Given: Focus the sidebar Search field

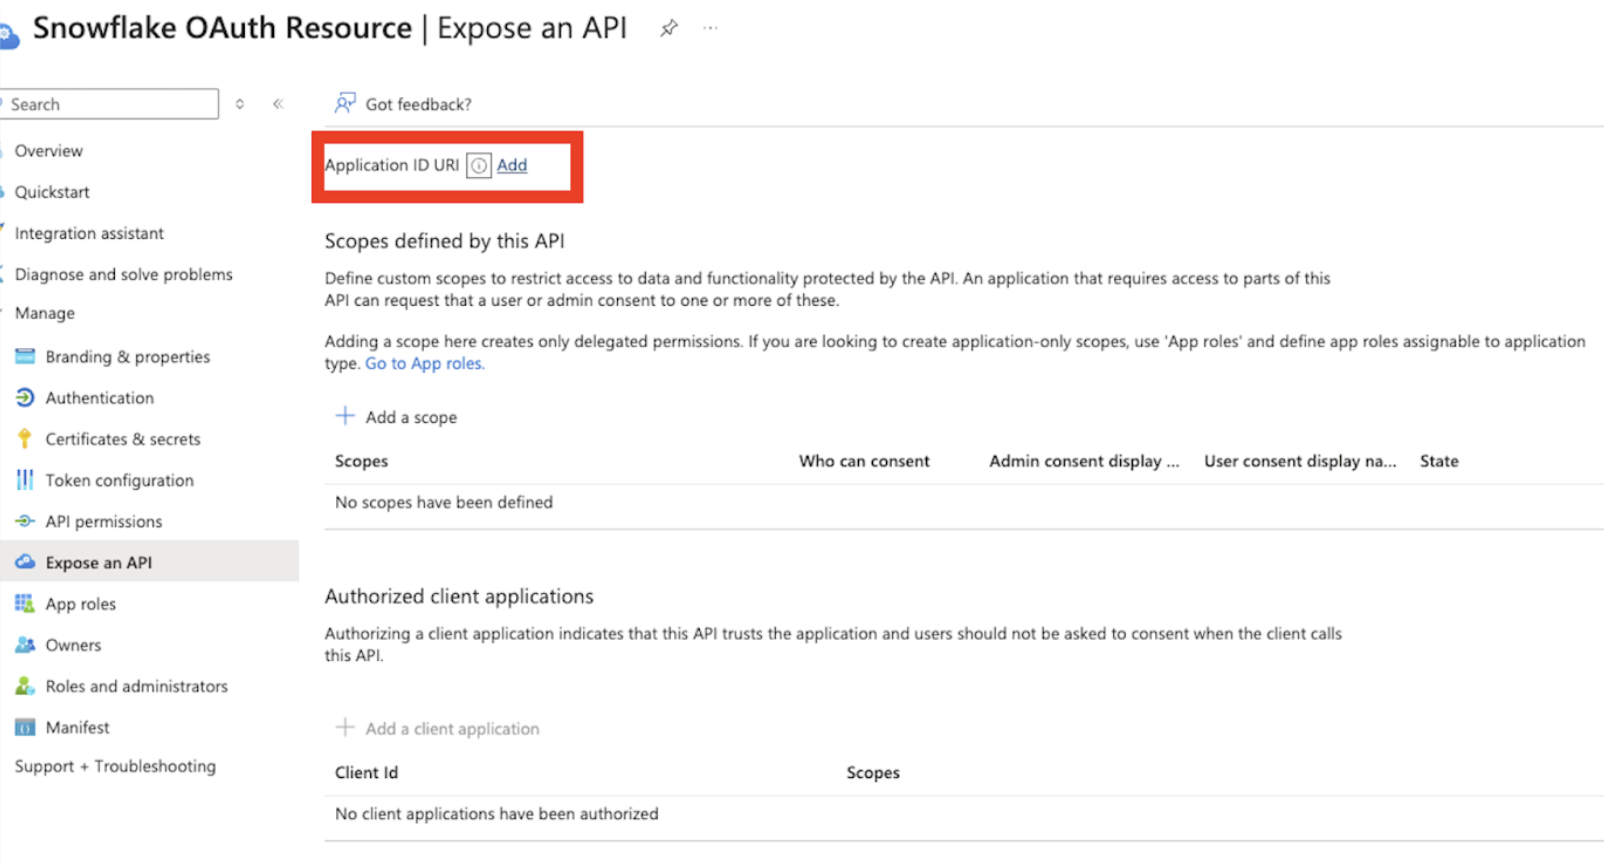Looking at the screenshot, I should (110, 104).
